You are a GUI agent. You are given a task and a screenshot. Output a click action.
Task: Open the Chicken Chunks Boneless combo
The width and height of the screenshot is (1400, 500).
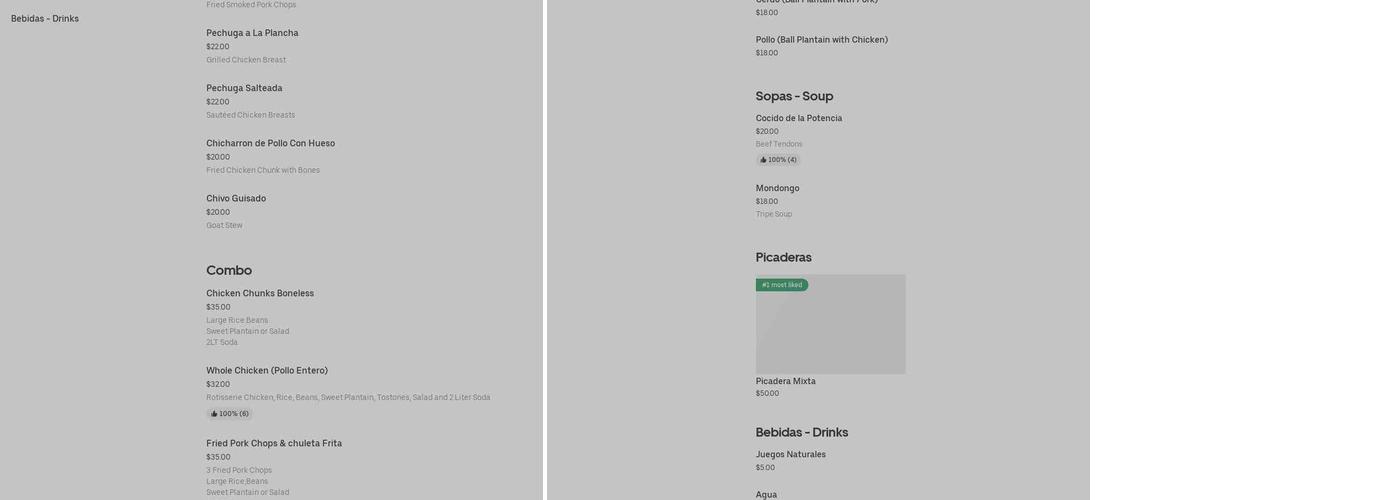coord(260,293)
